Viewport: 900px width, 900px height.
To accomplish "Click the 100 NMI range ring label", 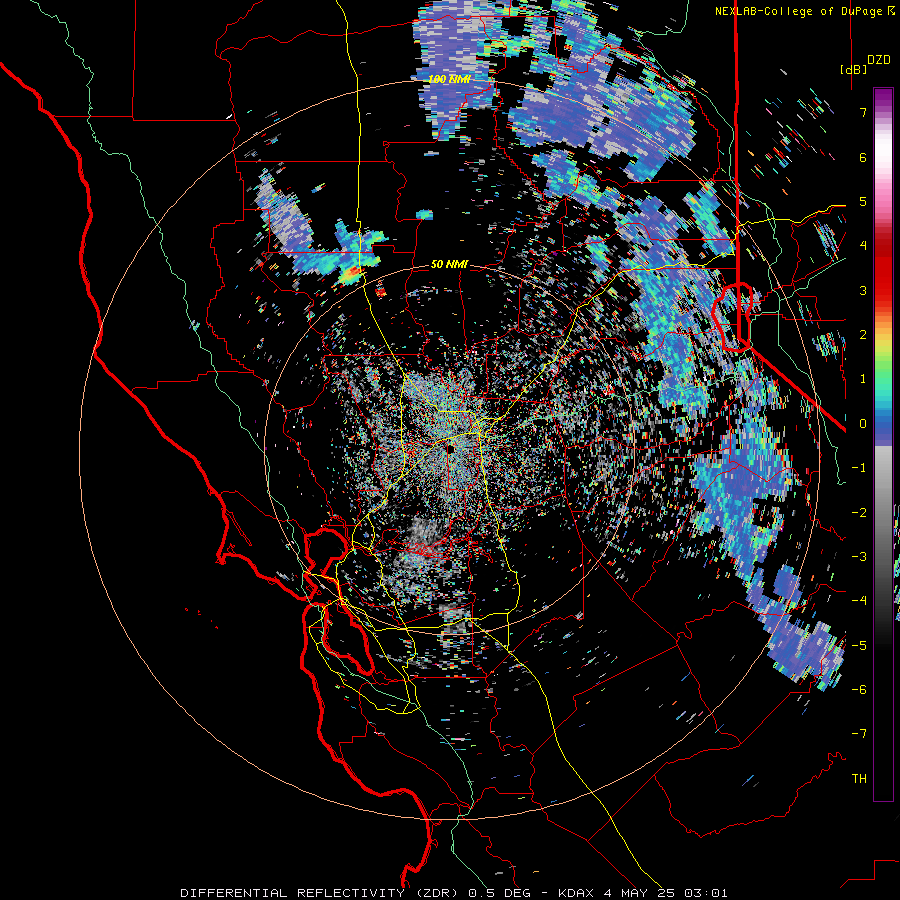I will (449, 79).
